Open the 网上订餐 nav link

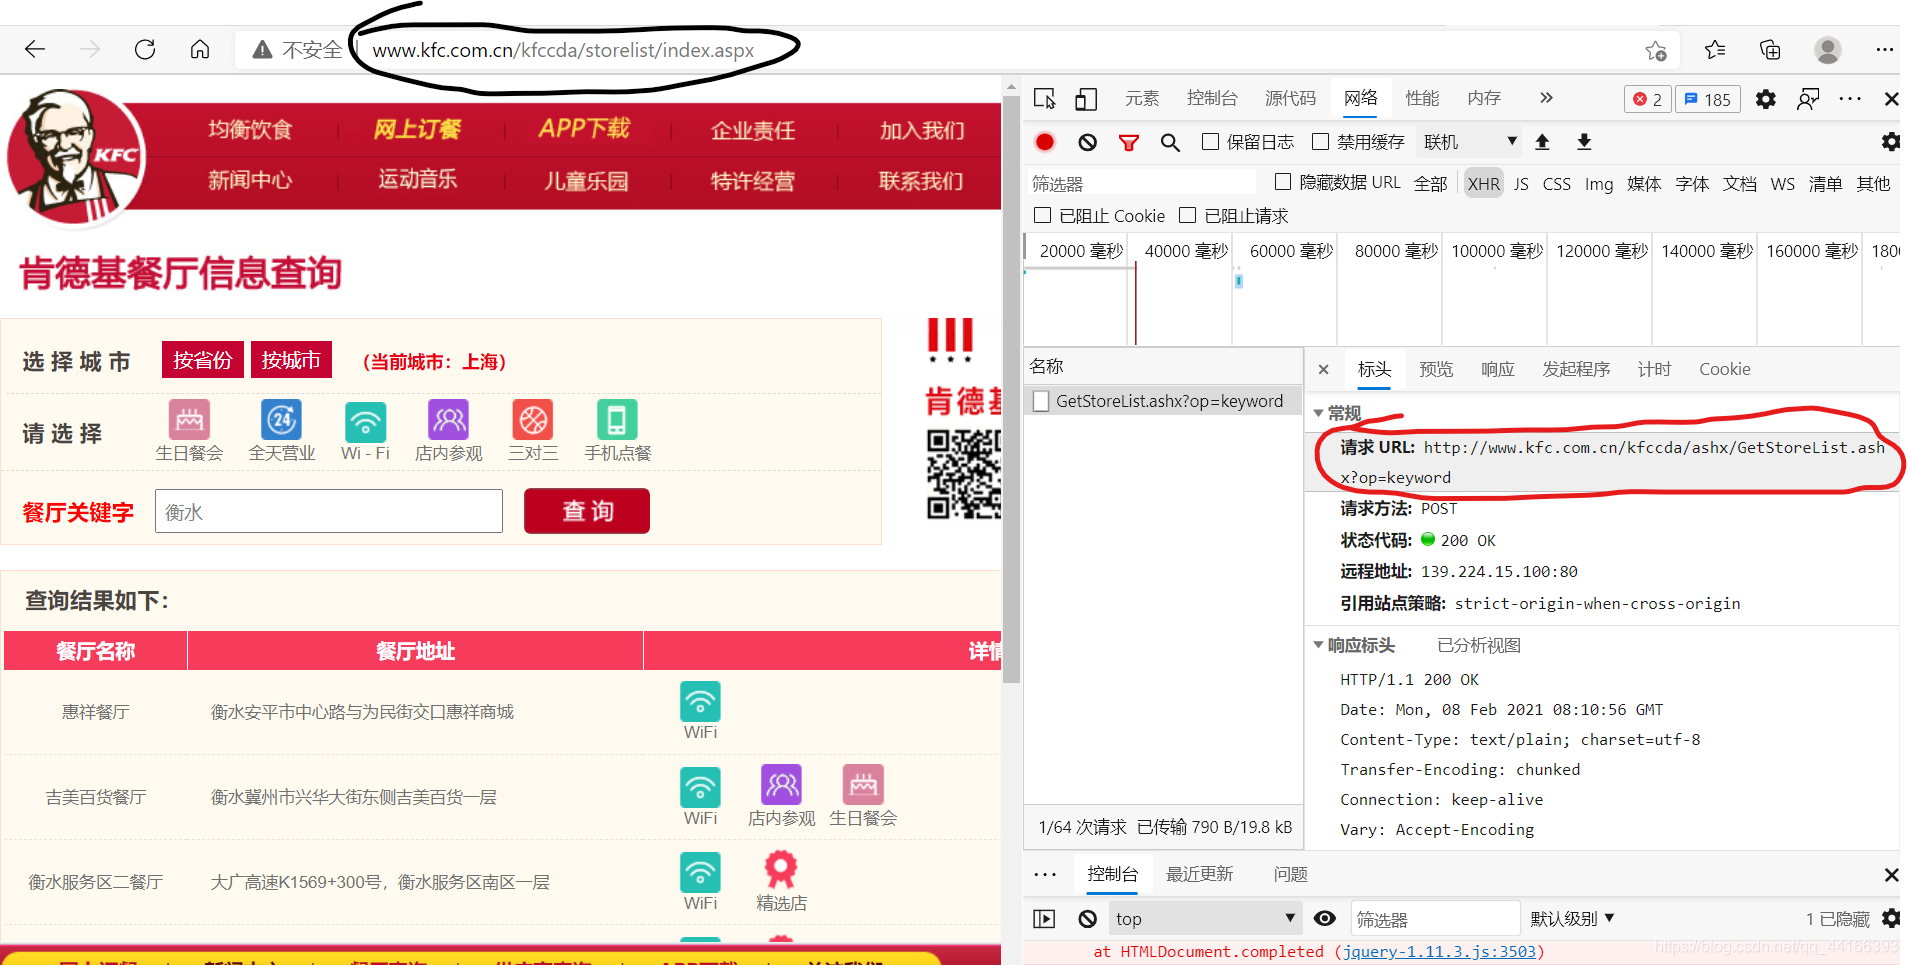point(417,129)
